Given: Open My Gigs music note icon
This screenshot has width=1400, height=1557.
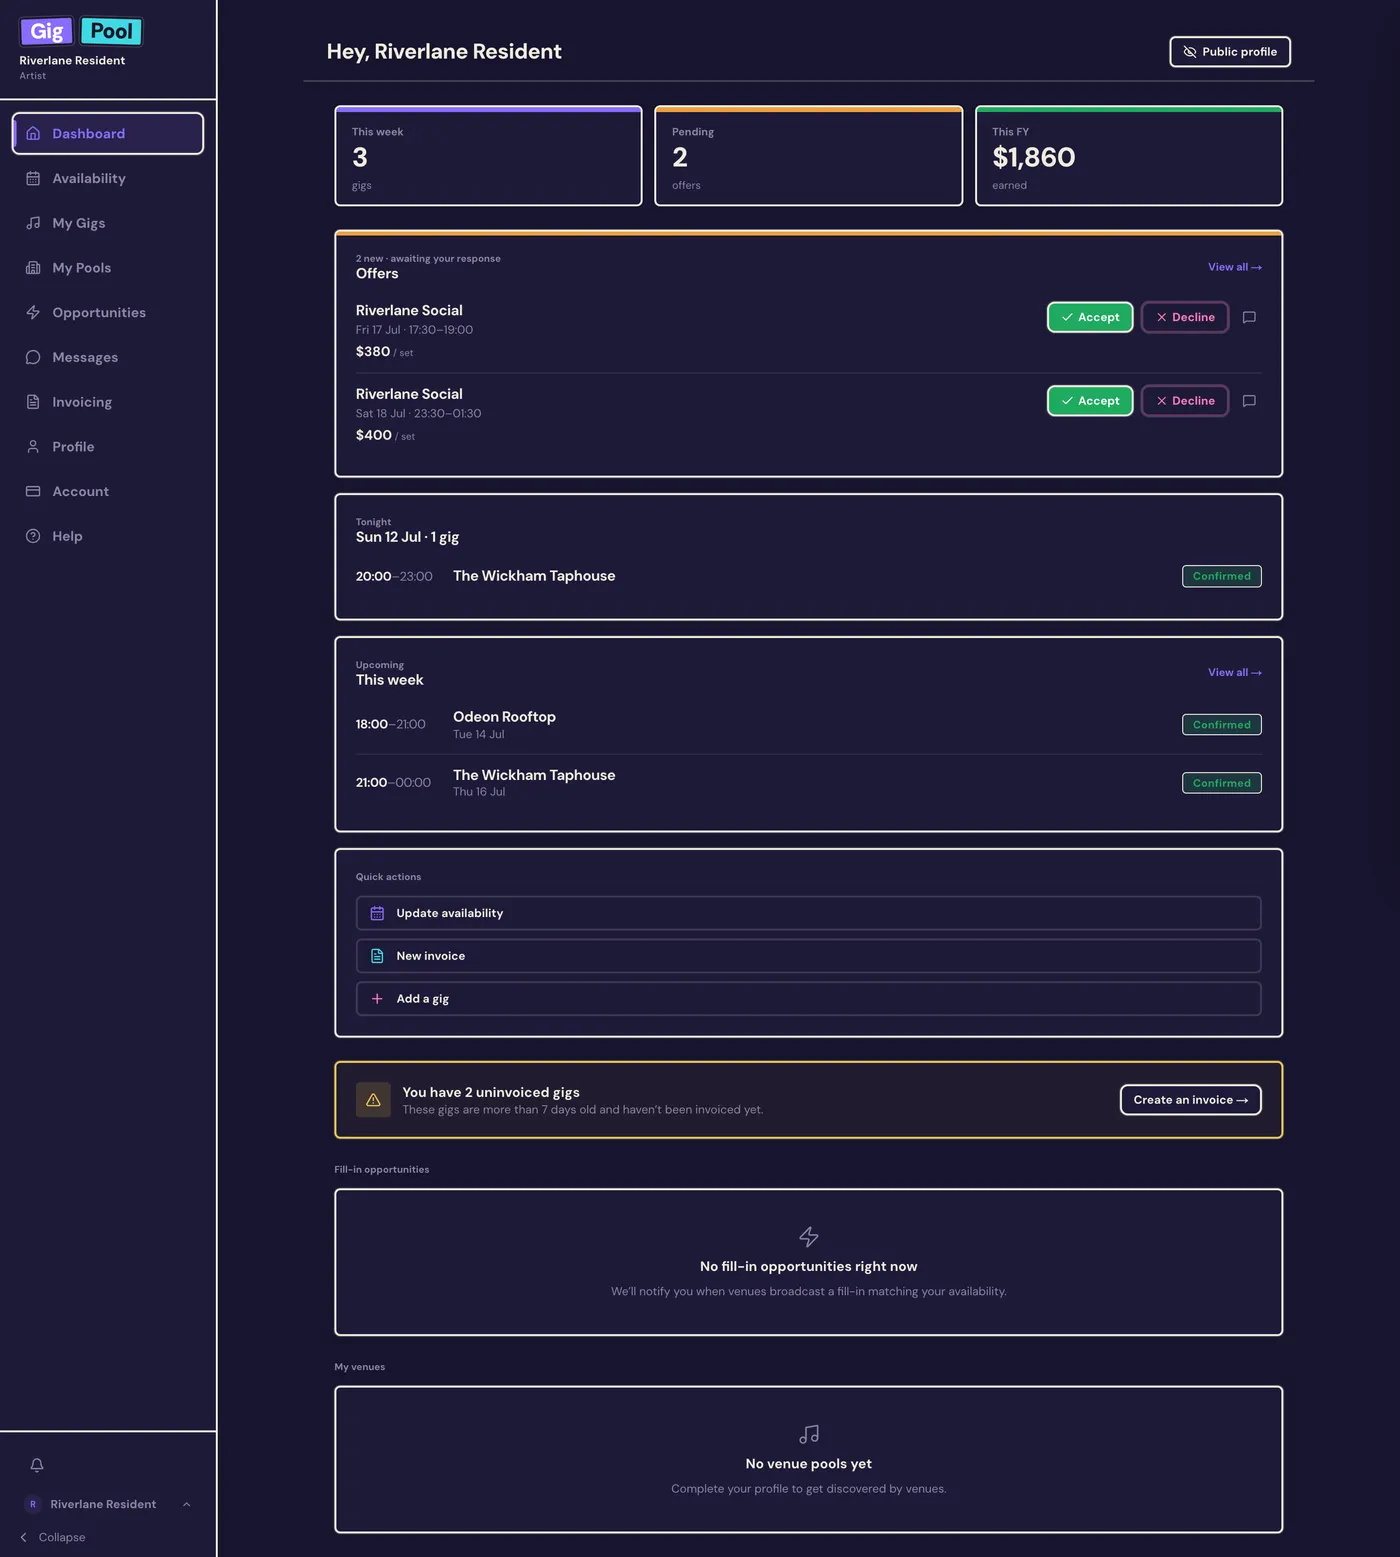Looking at the screenshot, I should pyautogui.click(x=33, y=223).
